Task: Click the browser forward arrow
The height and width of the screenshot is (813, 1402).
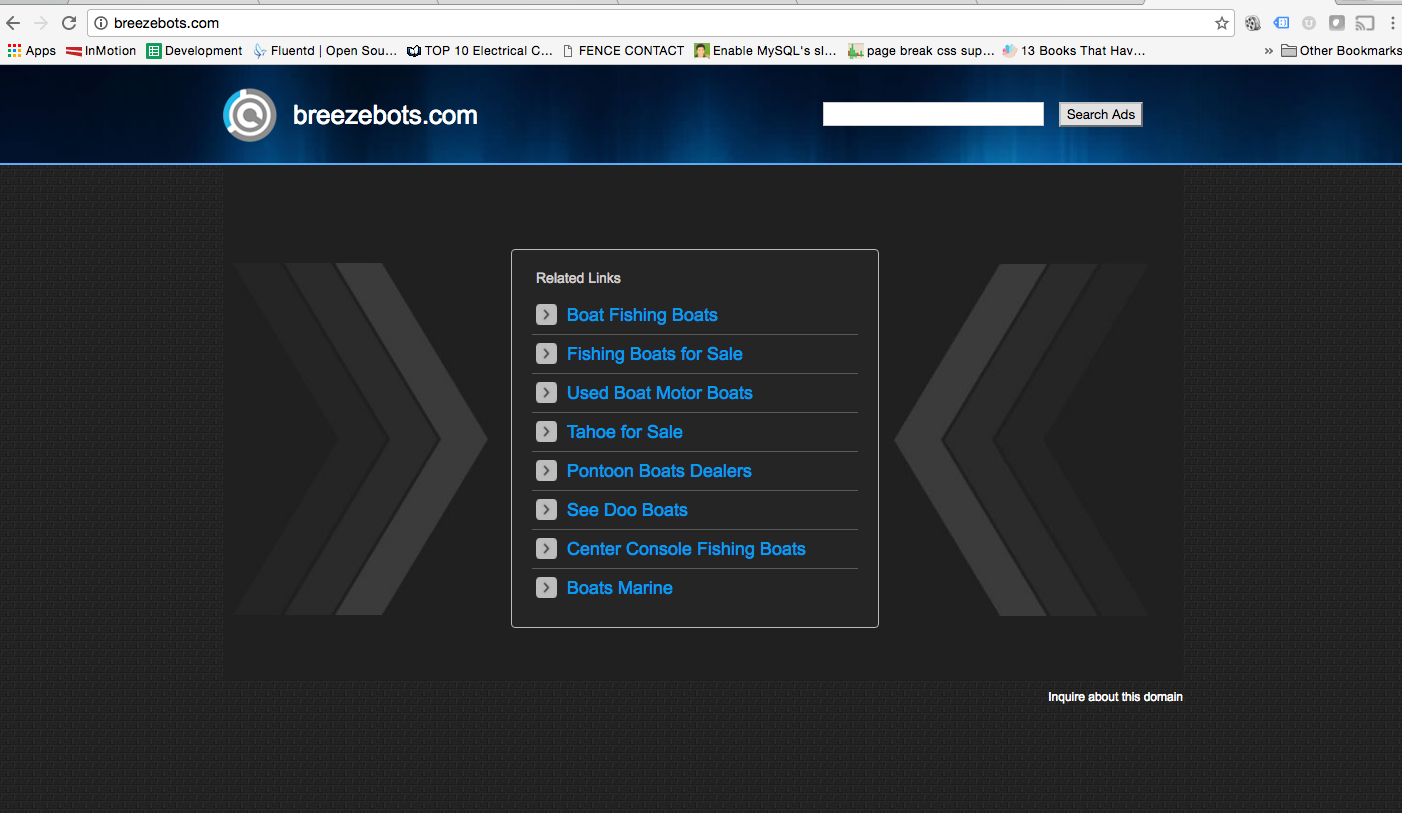Action: tap(41, 23)
